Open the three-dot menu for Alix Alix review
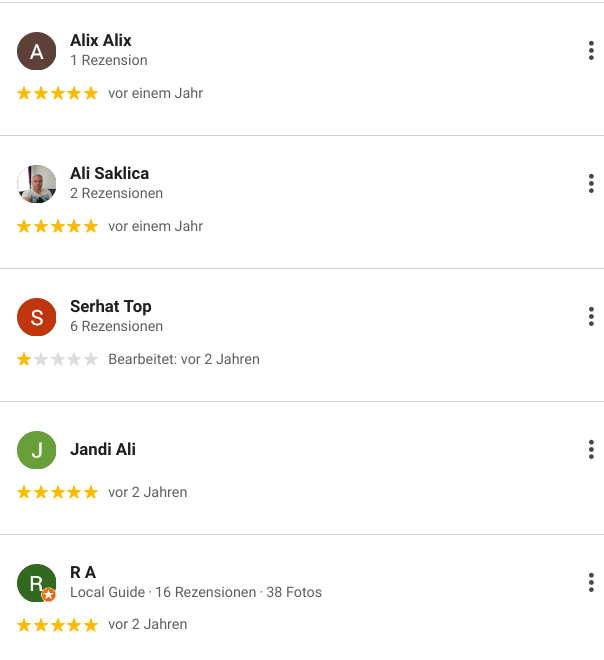The height and width of the screenshot is (660, 604). click(x=591, y=50)
